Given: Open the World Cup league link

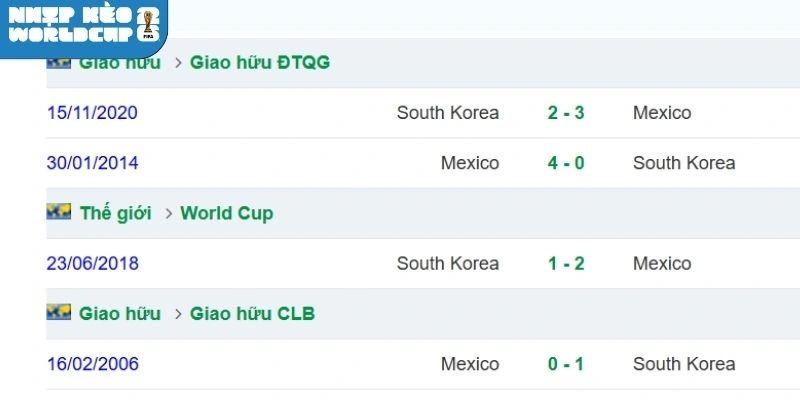Looking at the screenshot, I should (226, 213).
